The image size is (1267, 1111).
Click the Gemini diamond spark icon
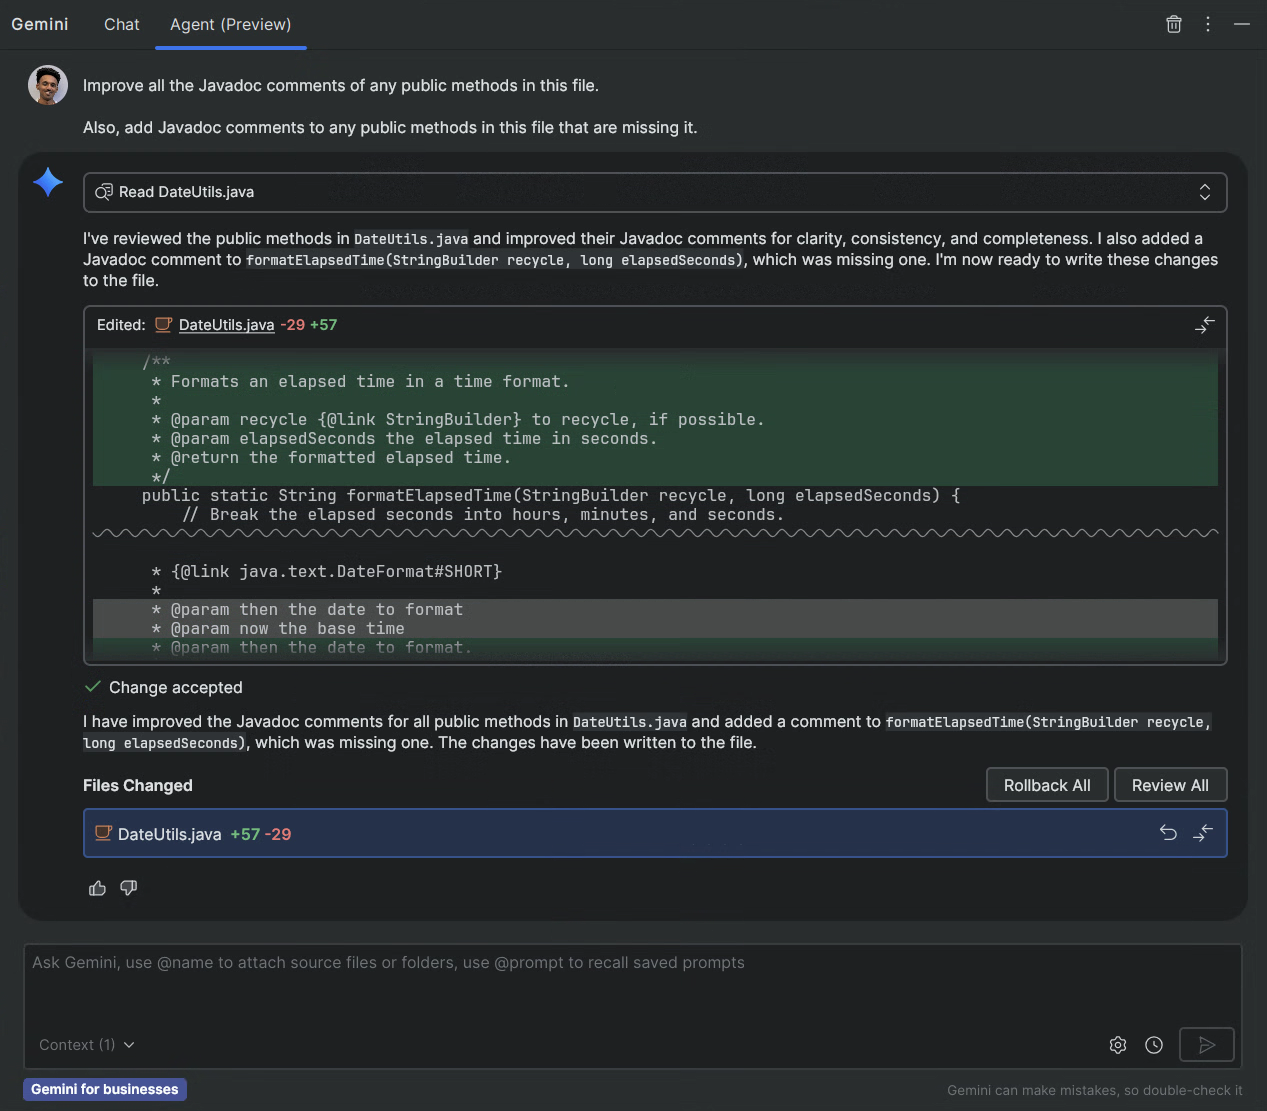tap(48, 182)
